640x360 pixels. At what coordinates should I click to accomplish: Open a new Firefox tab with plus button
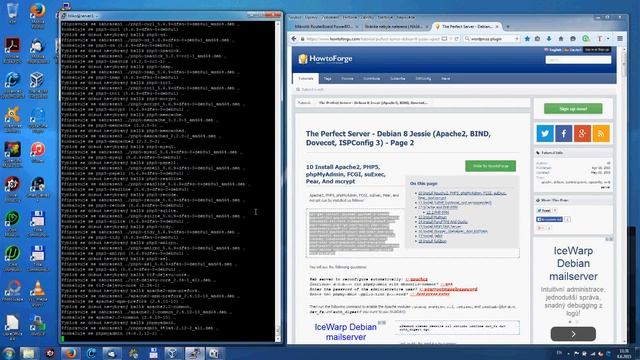(508, 27)
